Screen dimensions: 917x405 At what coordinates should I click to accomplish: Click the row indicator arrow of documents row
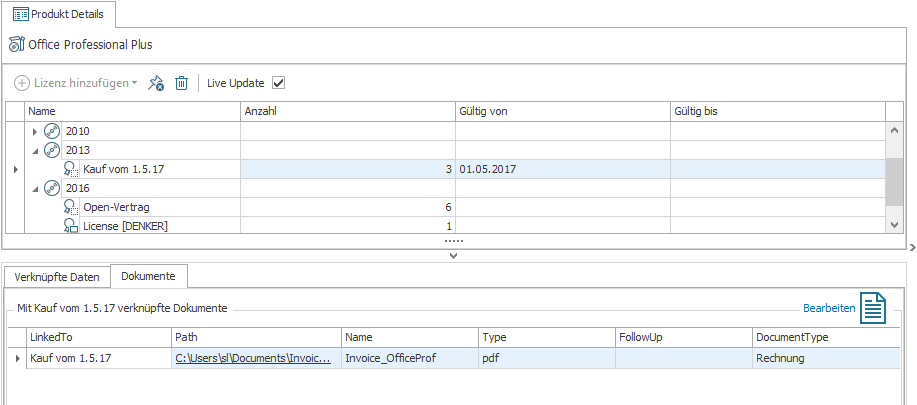tap(18, 358)
